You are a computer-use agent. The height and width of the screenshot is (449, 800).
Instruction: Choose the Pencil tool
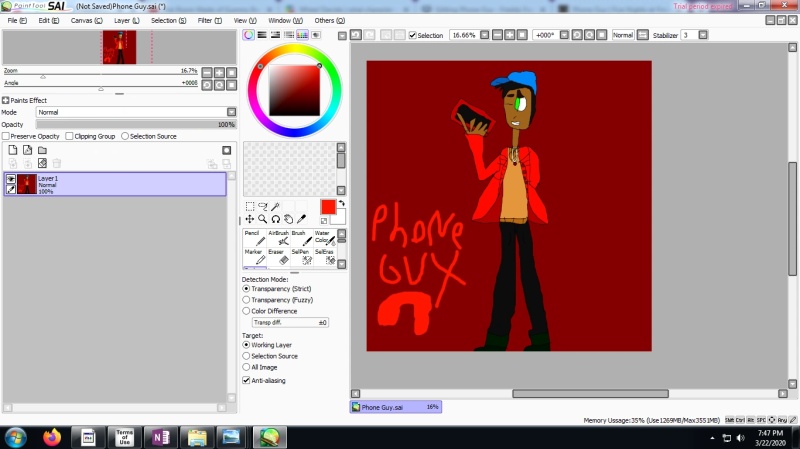coord(254,238)
